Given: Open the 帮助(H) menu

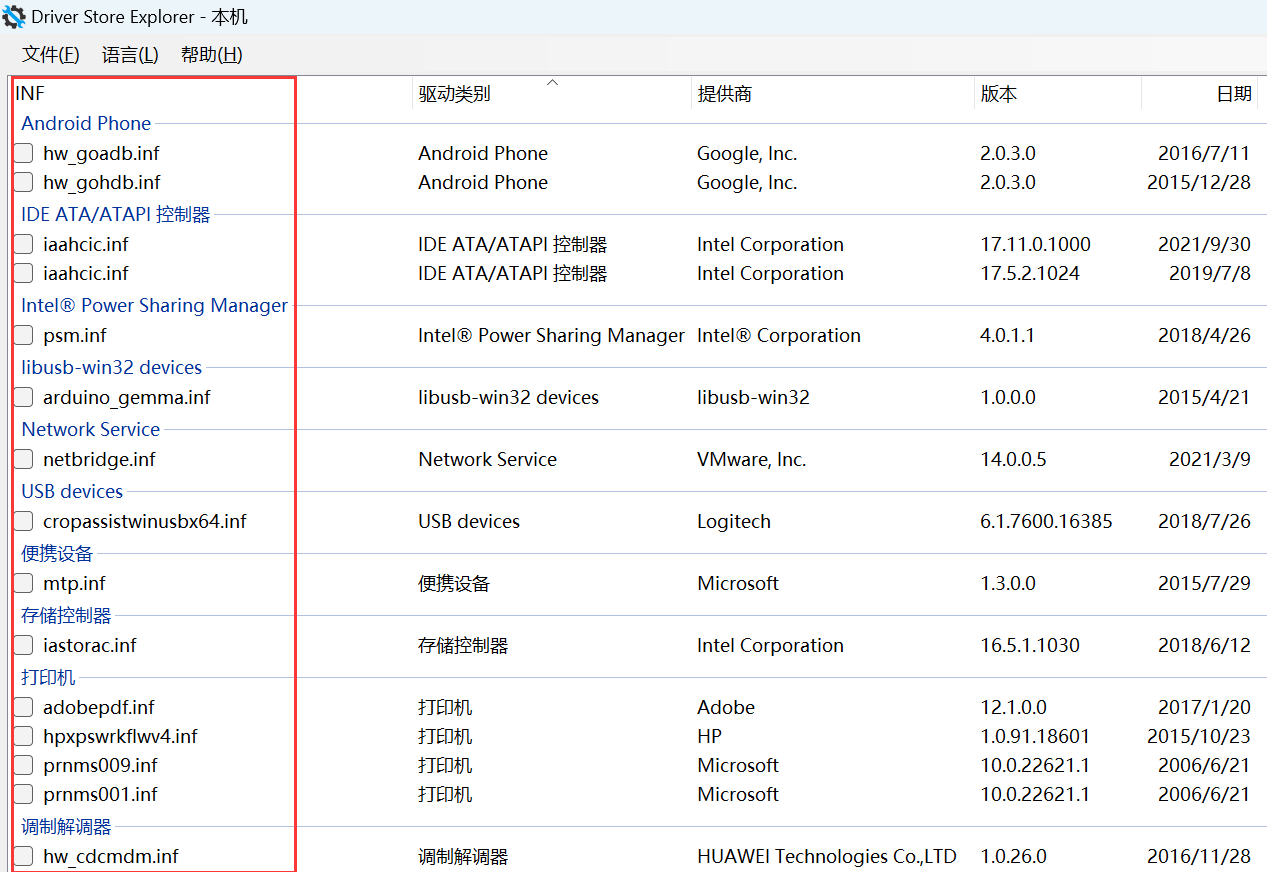Looking at the screenshot, I should (x=212, y=55).
